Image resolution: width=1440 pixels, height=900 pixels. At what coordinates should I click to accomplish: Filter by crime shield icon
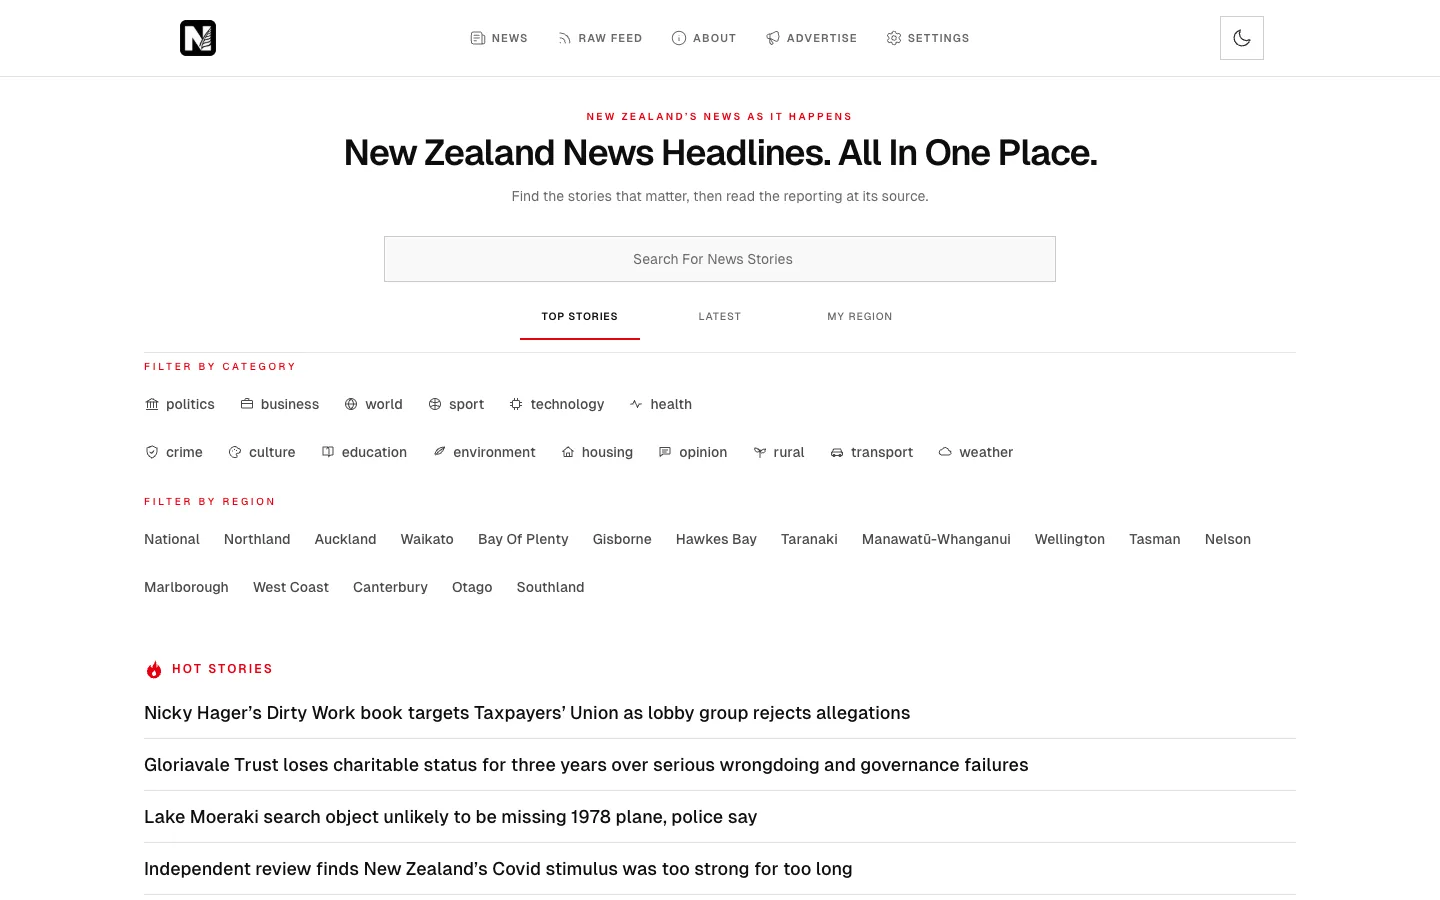(152, 452)
